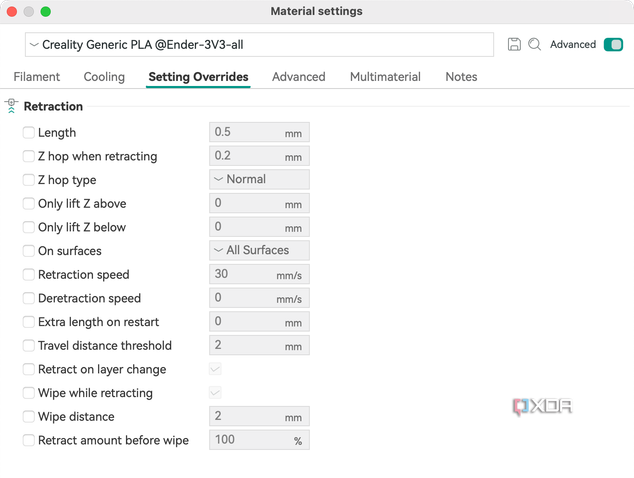Check the Z hop type override box
Viewport: 634px width, 478px height.
(x=29, y=180)
